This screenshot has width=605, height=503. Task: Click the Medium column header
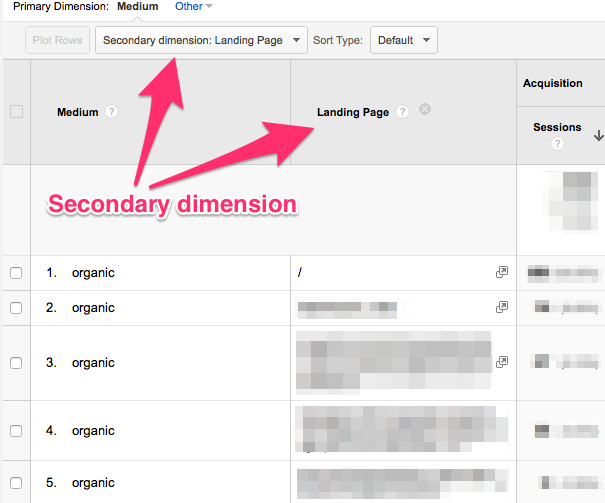coord(78,112)
